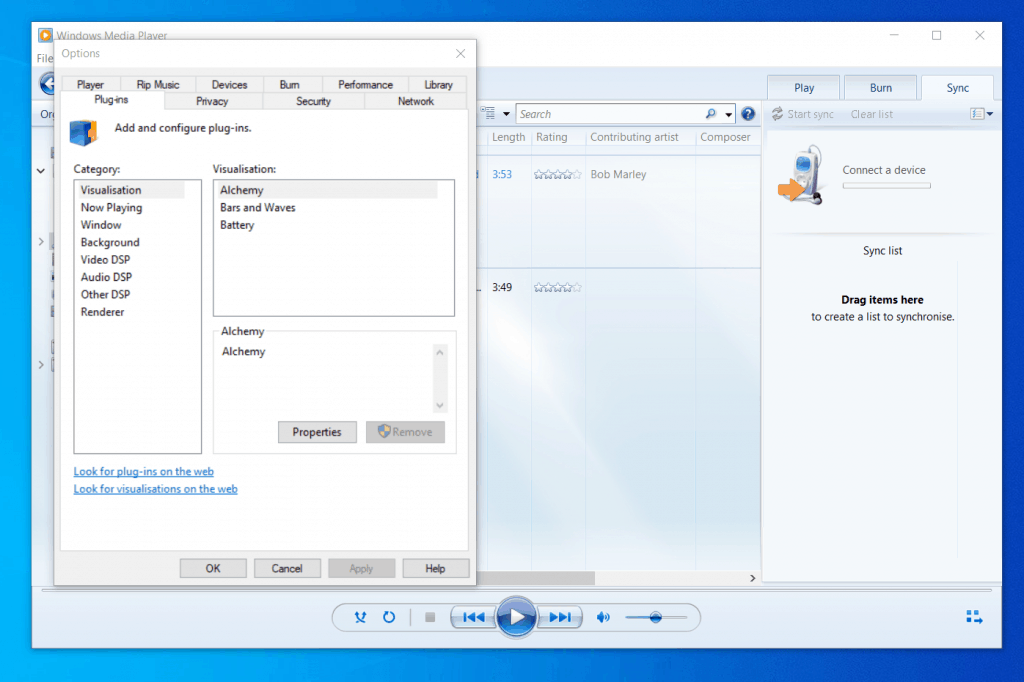Select the Bob Marley artist cell

618,174
